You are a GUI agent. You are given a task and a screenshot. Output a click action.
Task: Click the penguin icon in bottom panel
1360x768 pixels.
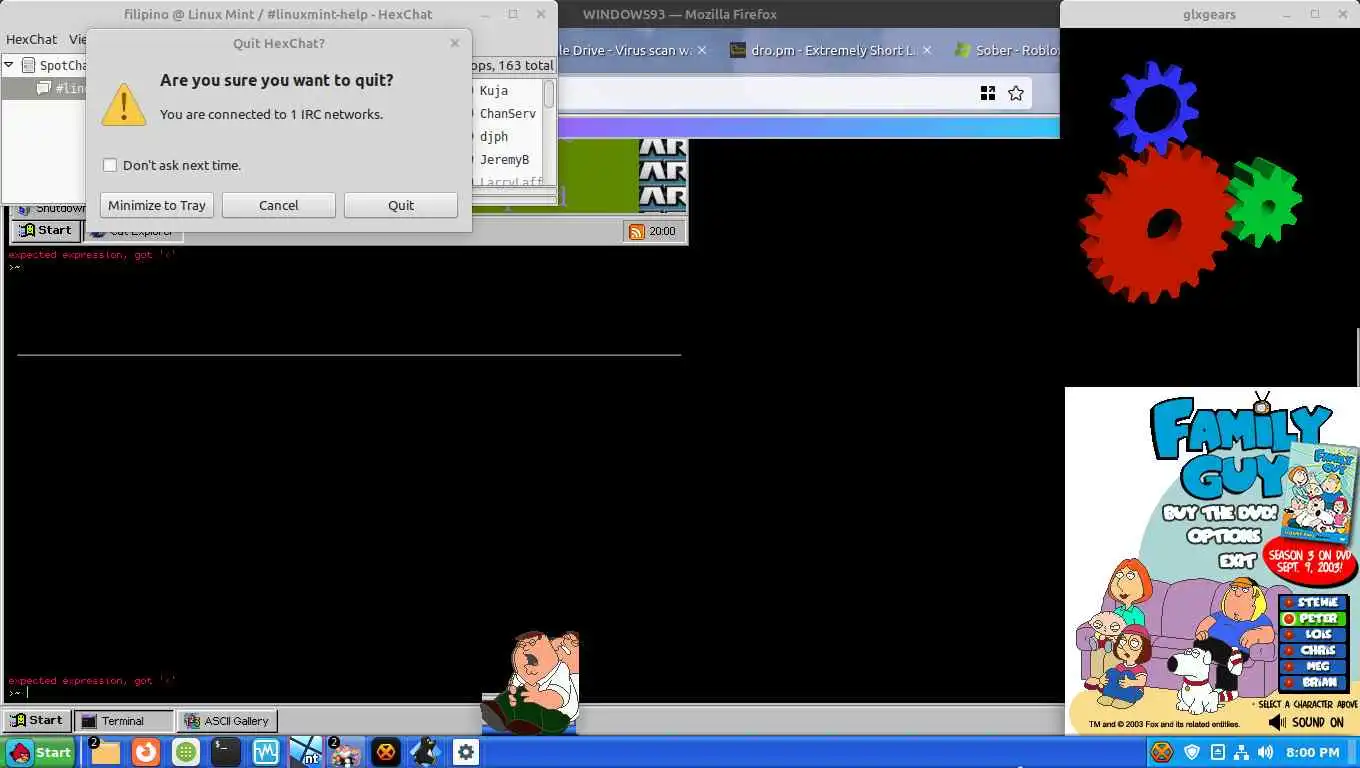pos(426,752)
